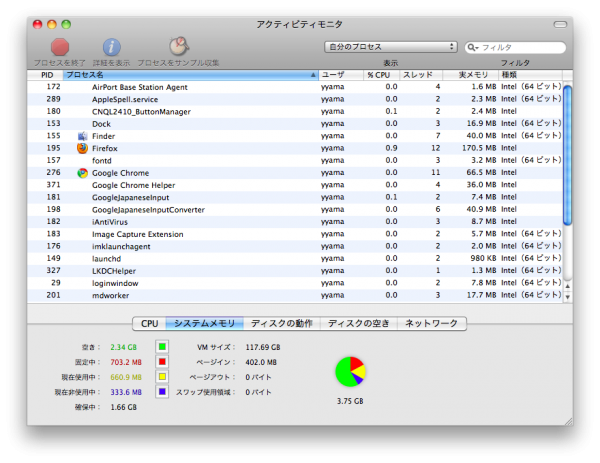Viewport: 600px width, 463px height.
Task: Click the 3.75 GB total under pie chart
Action: point(350,401)
